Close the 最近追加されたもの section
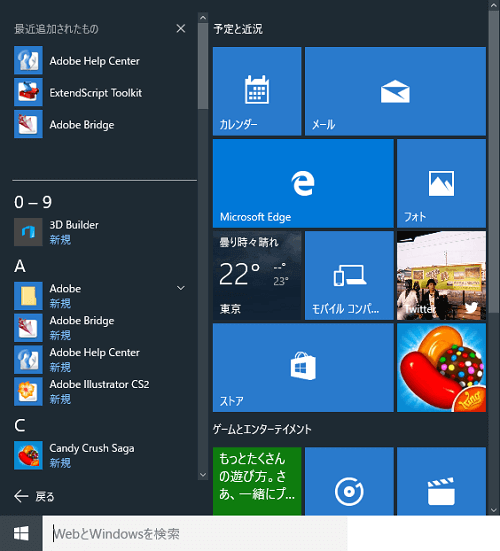The width and height of the screenshot is (500, 551). tap(181, 28)
